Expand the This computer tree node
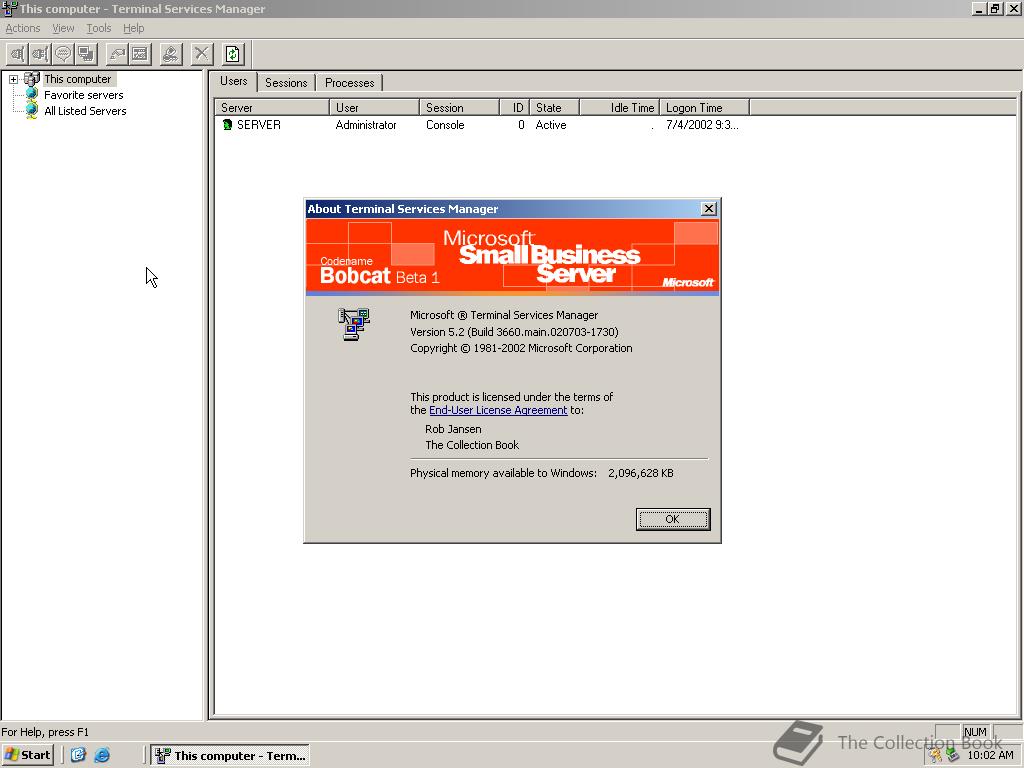The image size is (1024, 768). click(13, 79)
